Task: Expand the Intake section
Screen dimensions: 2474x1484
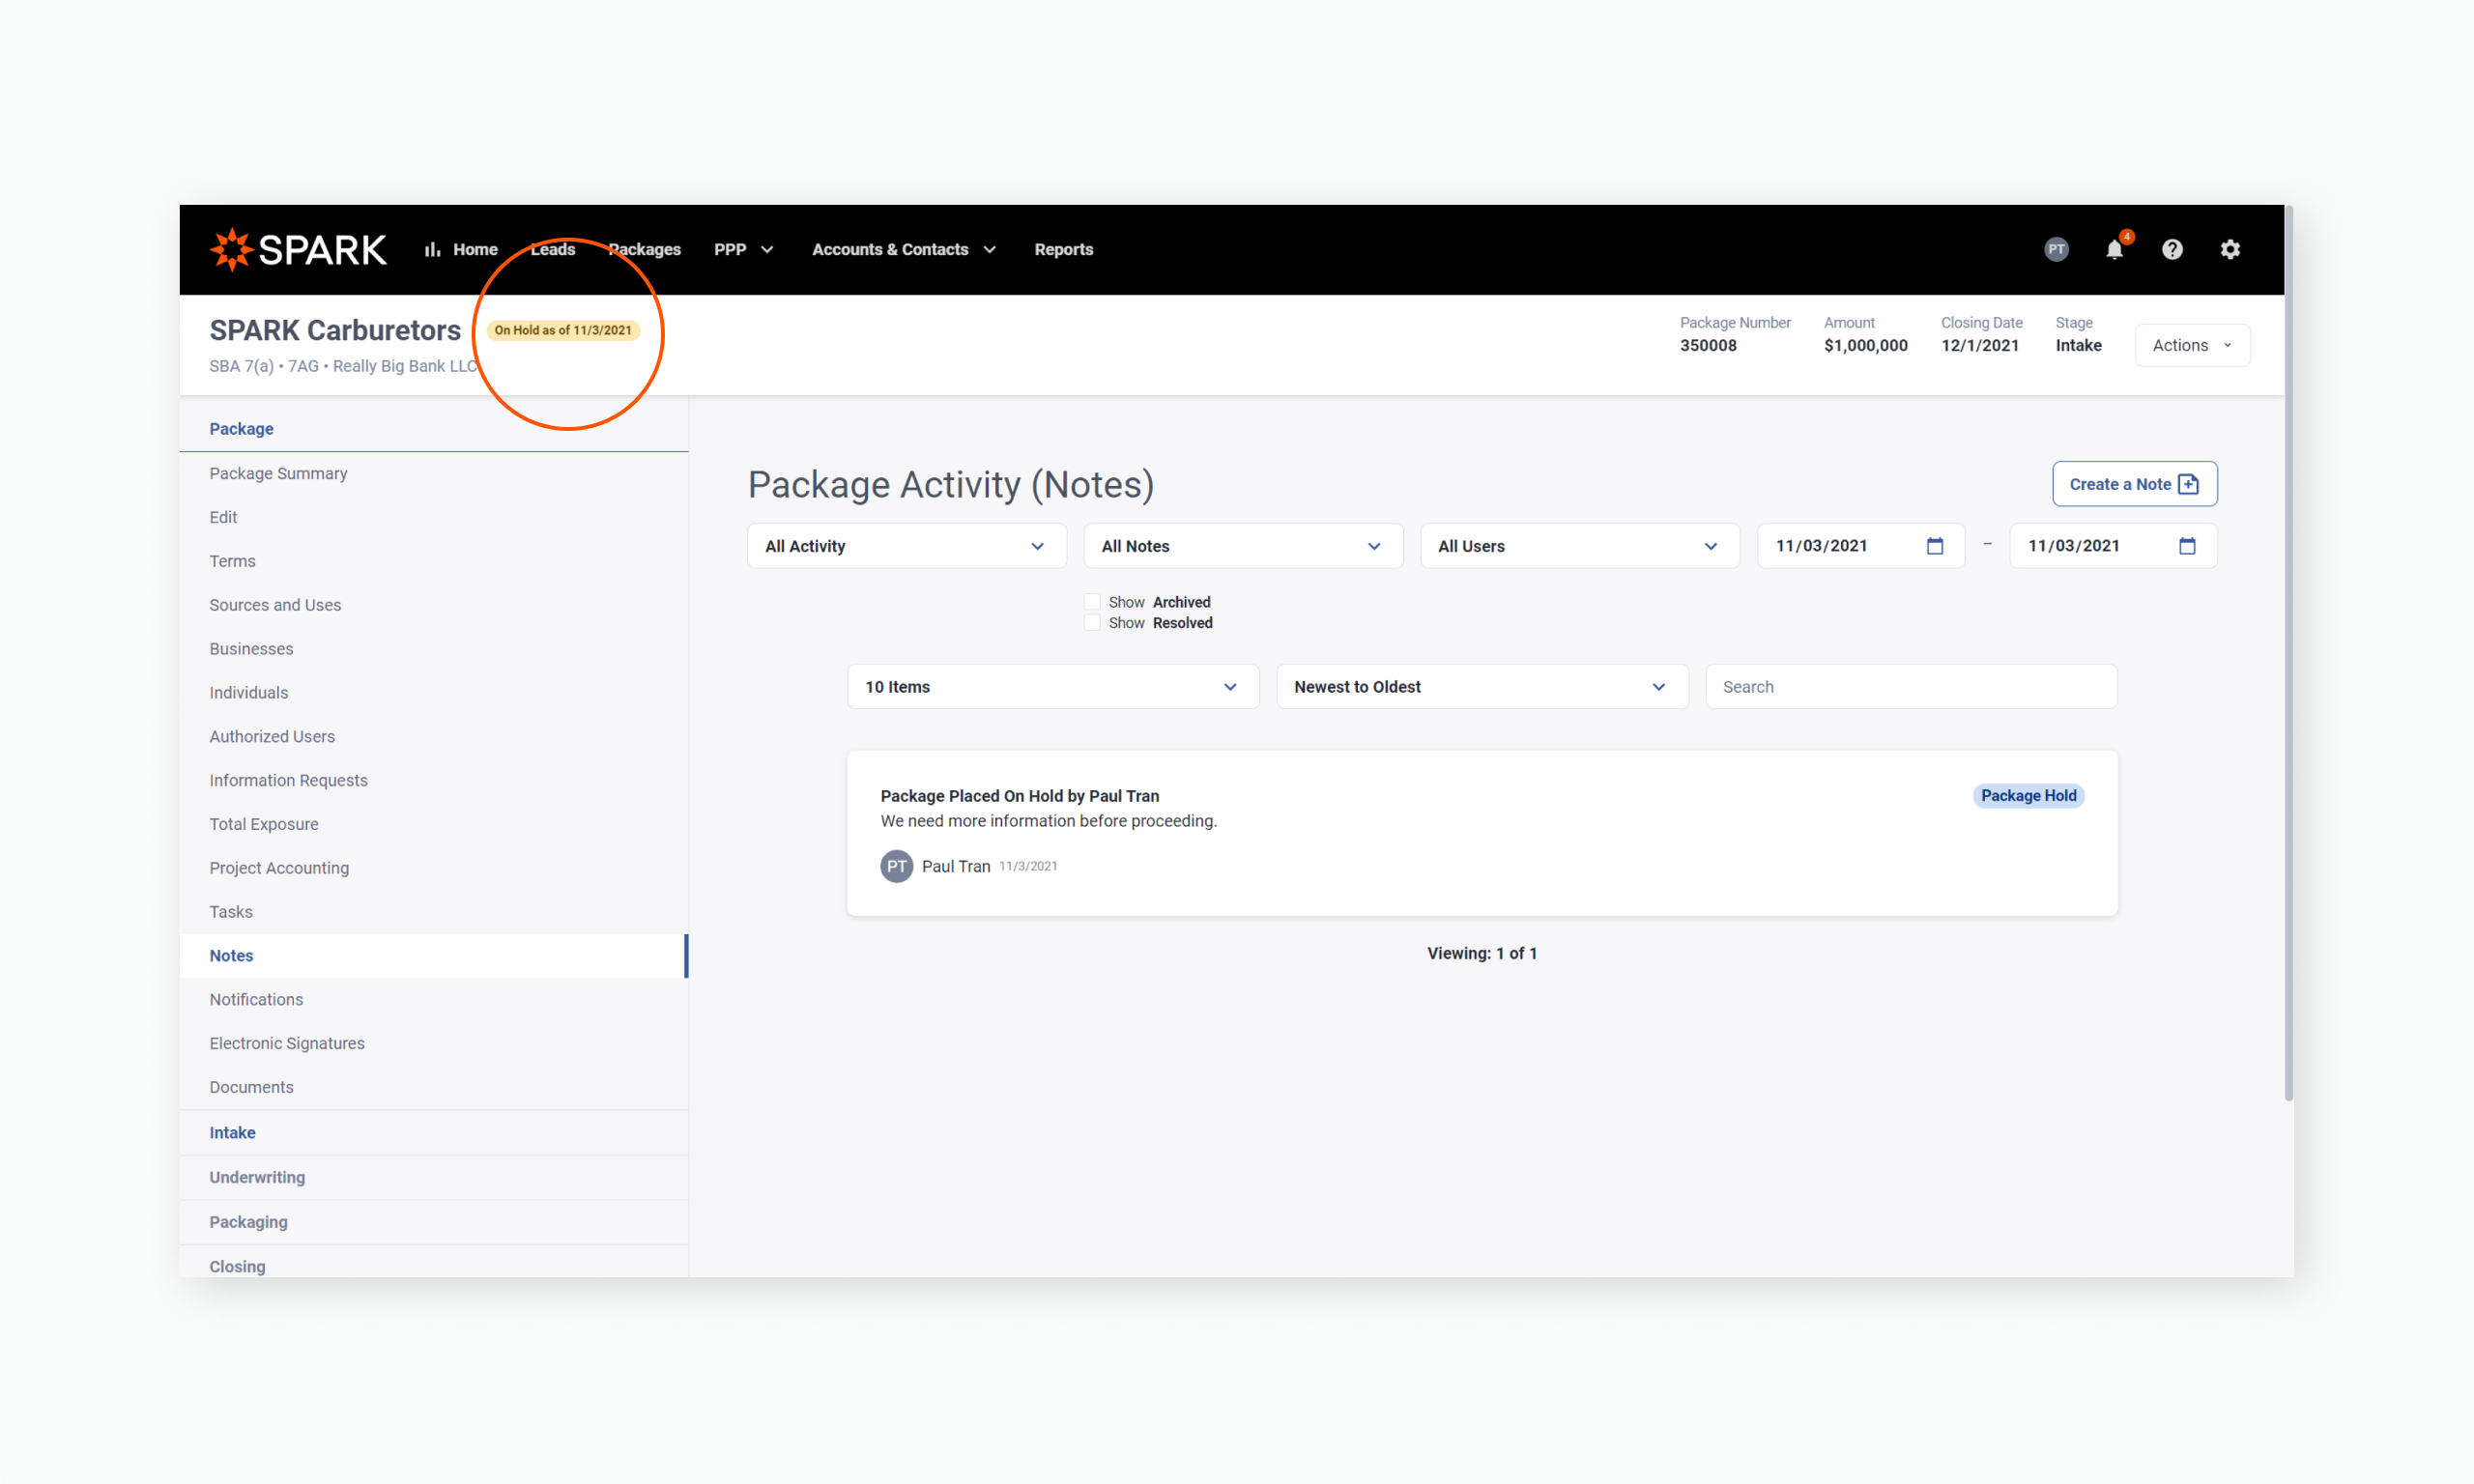Action: 433,1133
